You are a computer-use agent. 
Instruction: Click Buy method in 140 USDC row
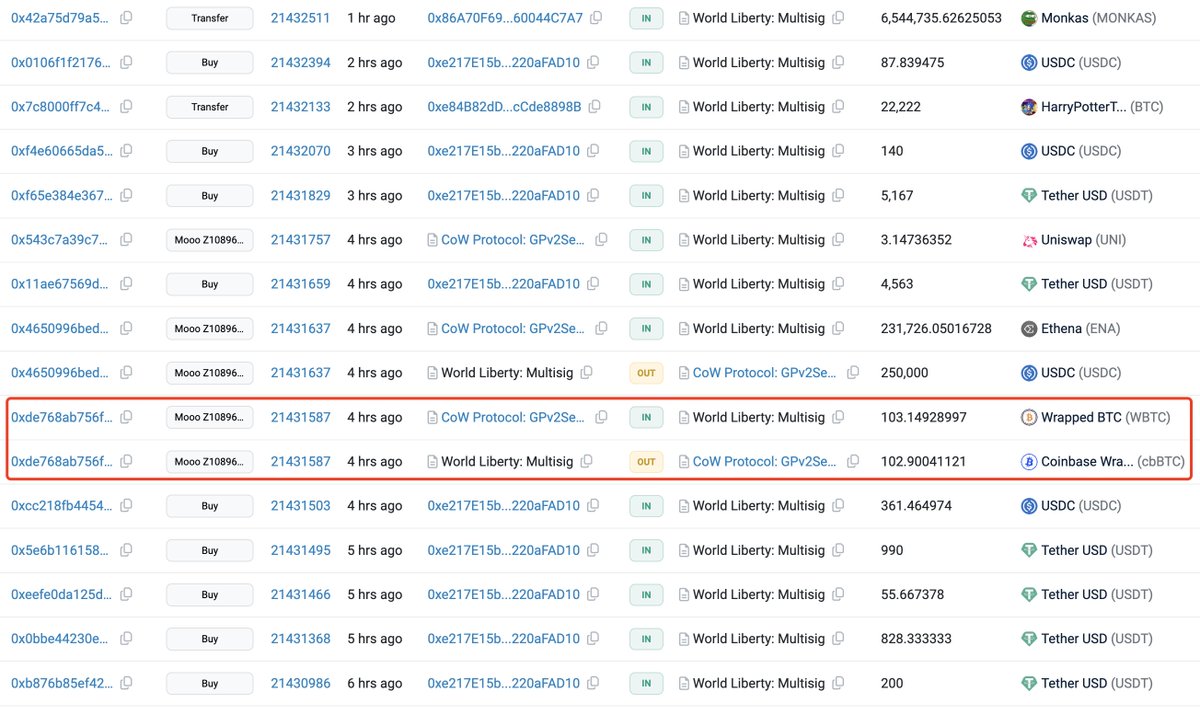pyautogui.click(x=209, y=151)
